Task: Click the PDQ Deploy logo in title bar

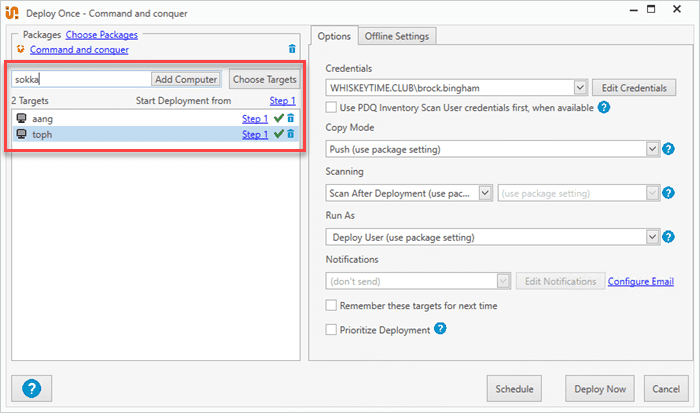Action: pos(12,13)
